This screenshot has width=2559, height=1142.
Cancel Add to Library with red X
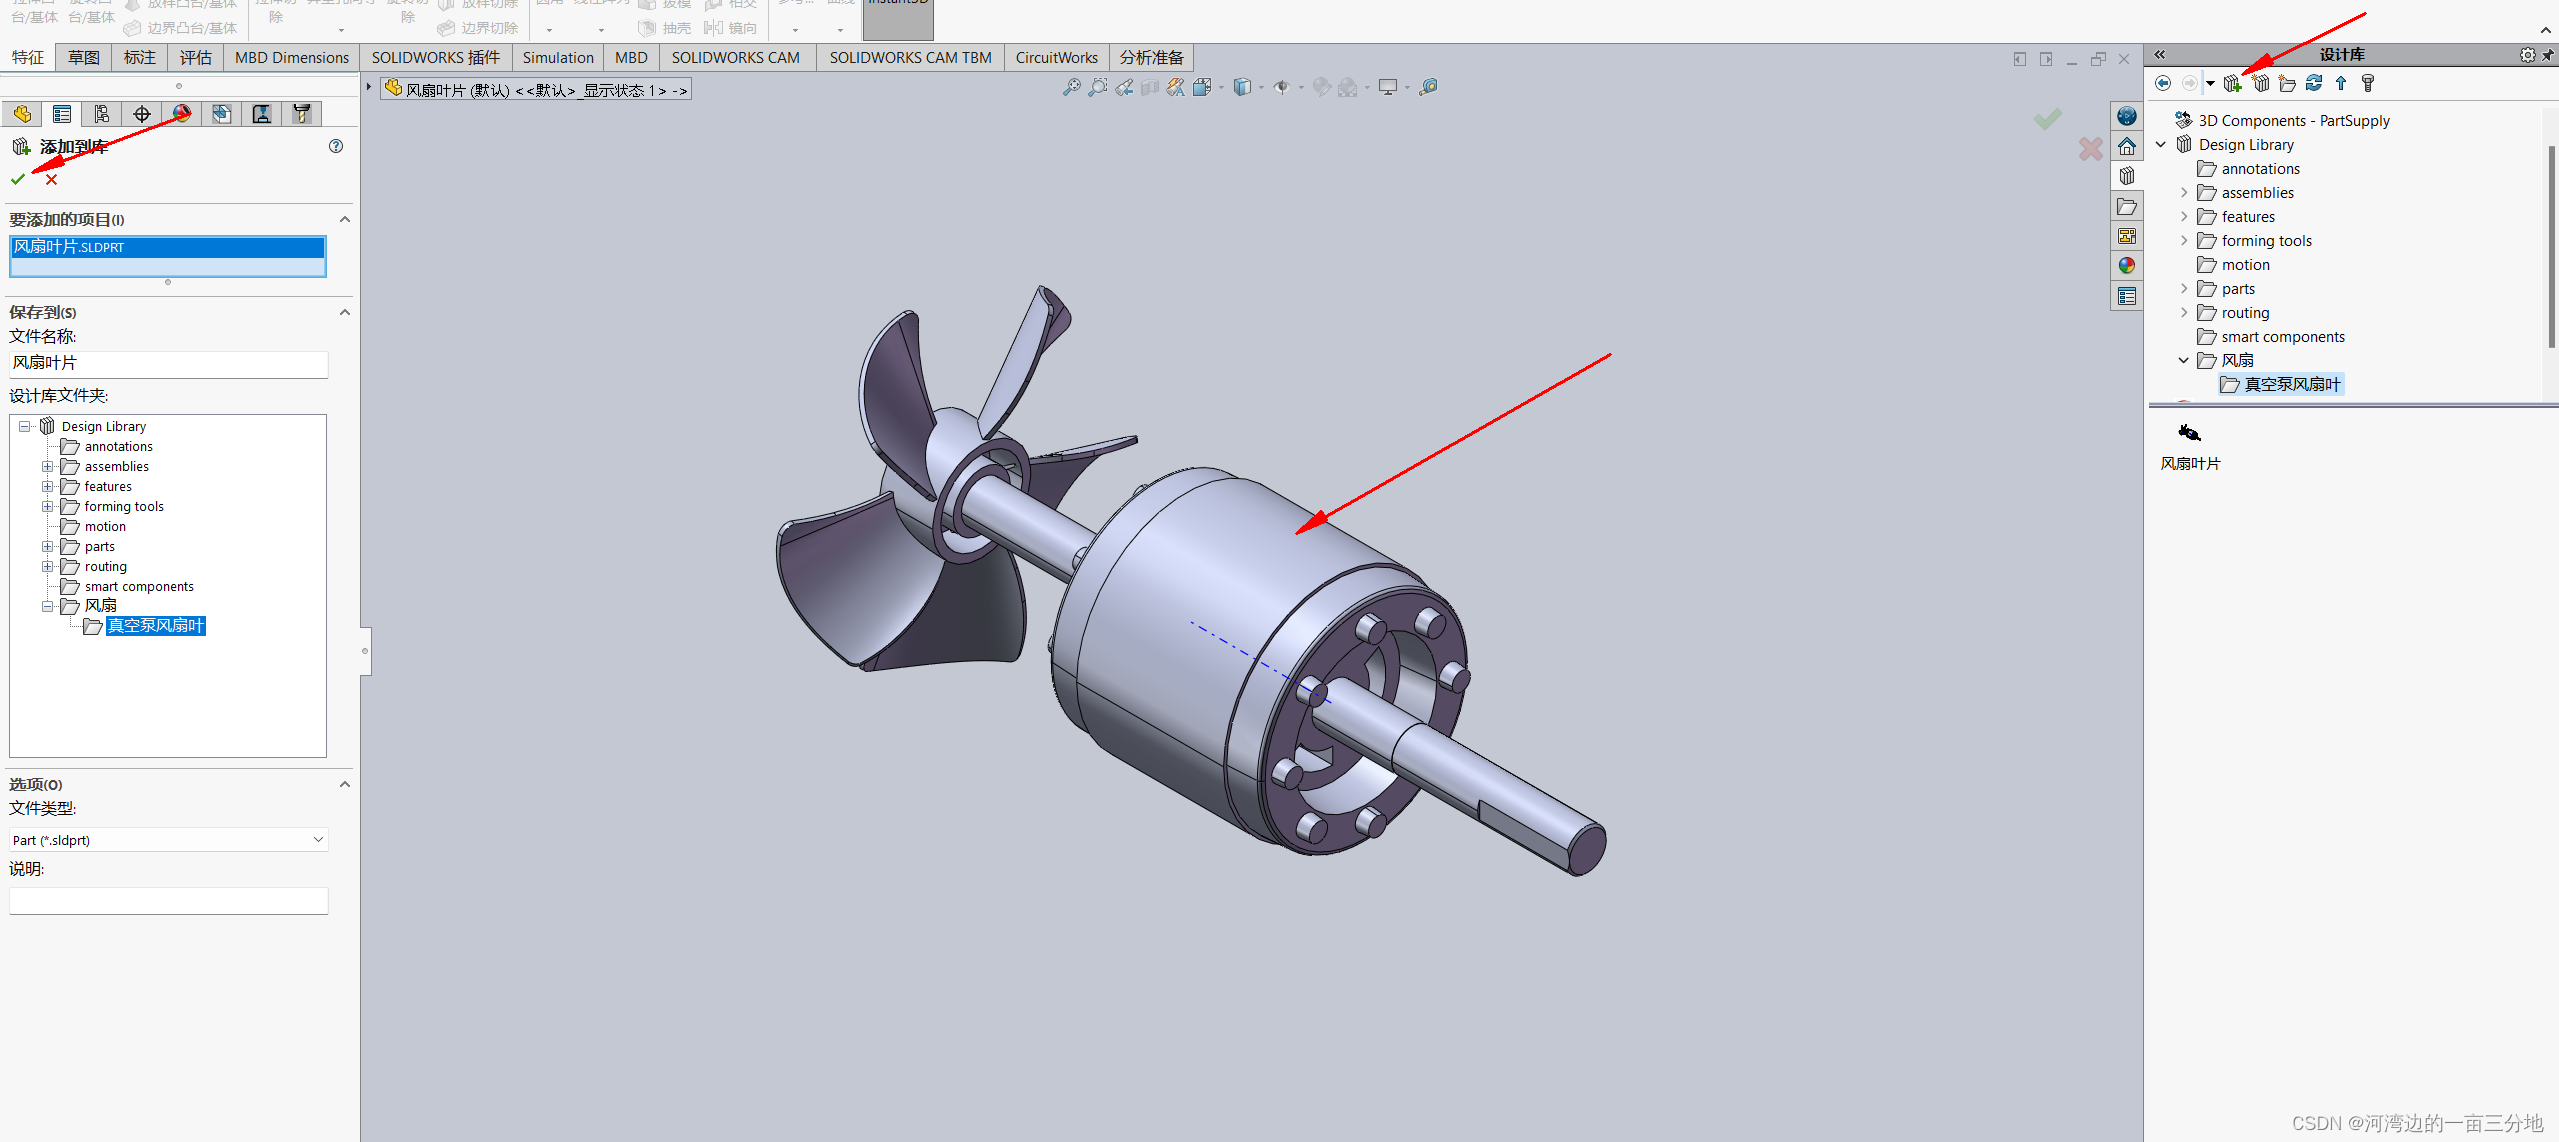52,180
